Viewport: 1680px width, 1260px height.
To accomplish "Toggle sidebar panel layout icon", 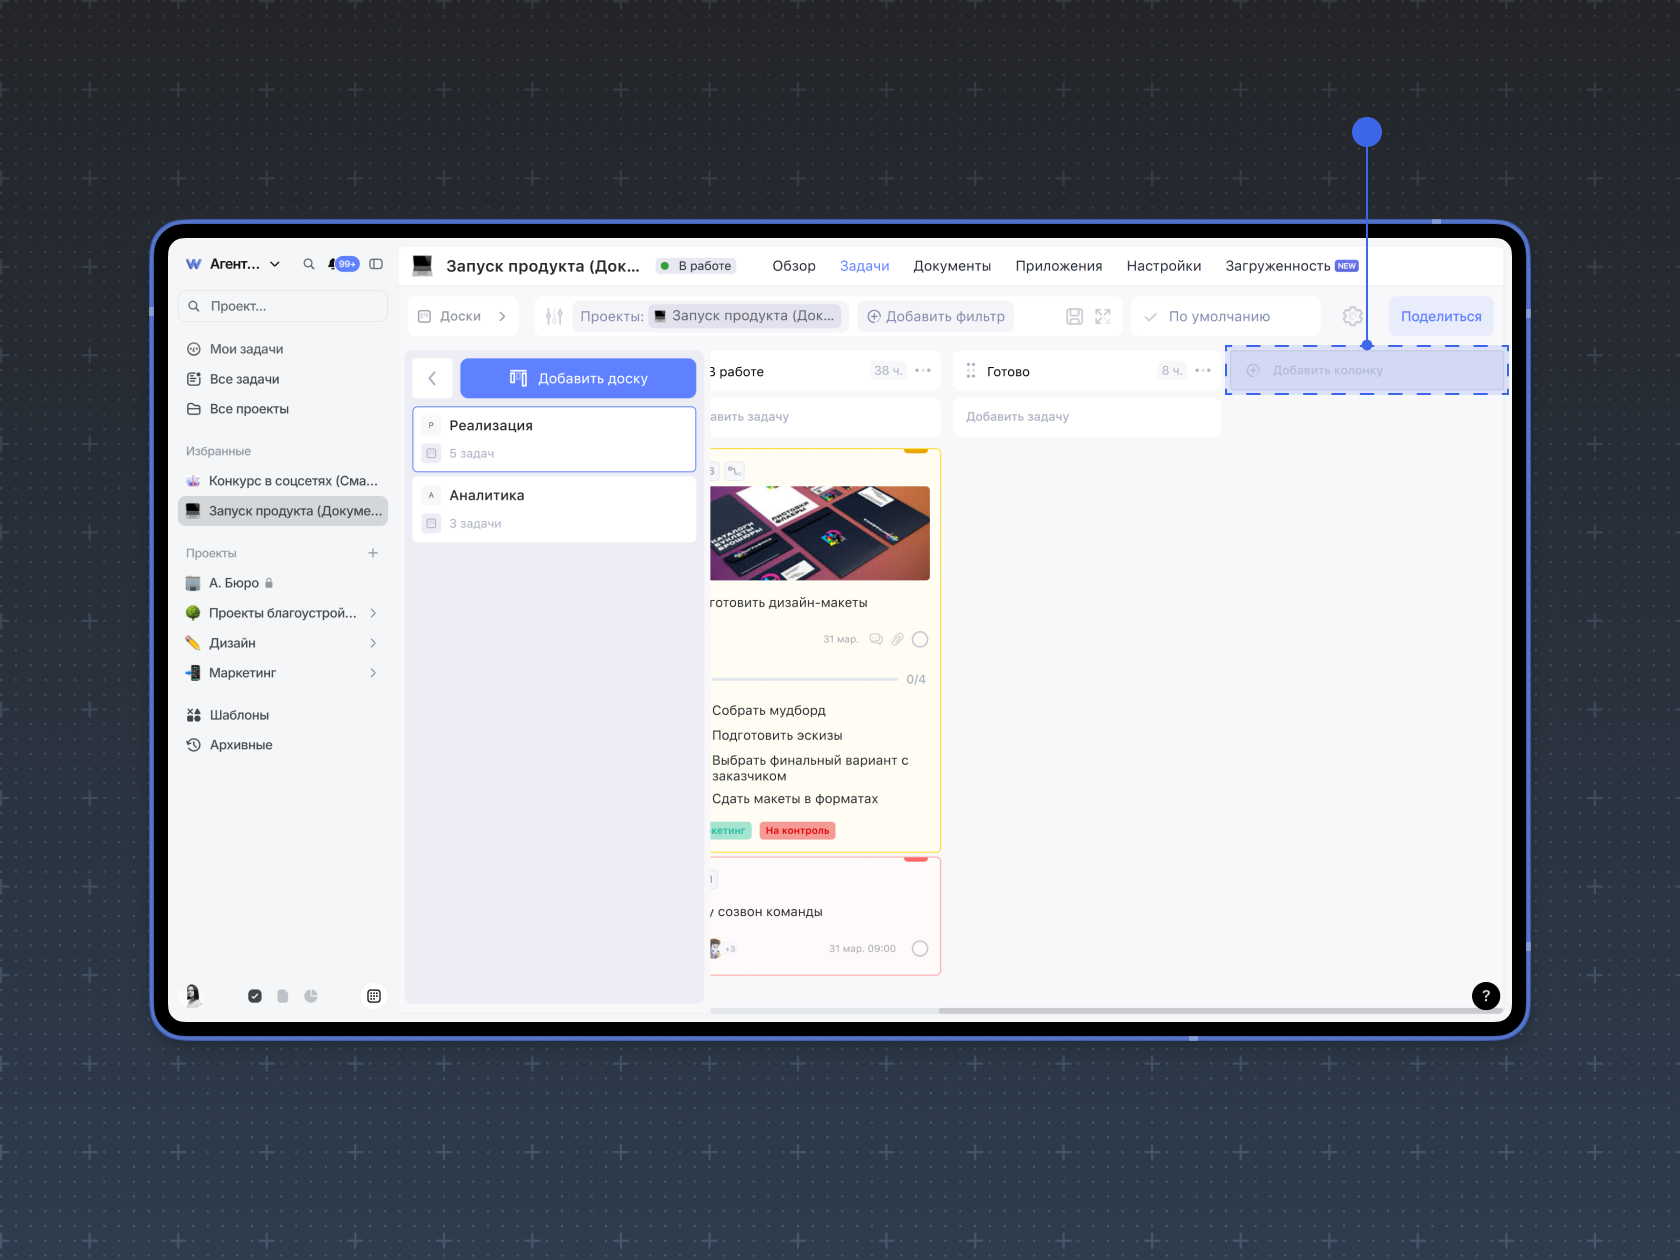I will pos(376,264).
